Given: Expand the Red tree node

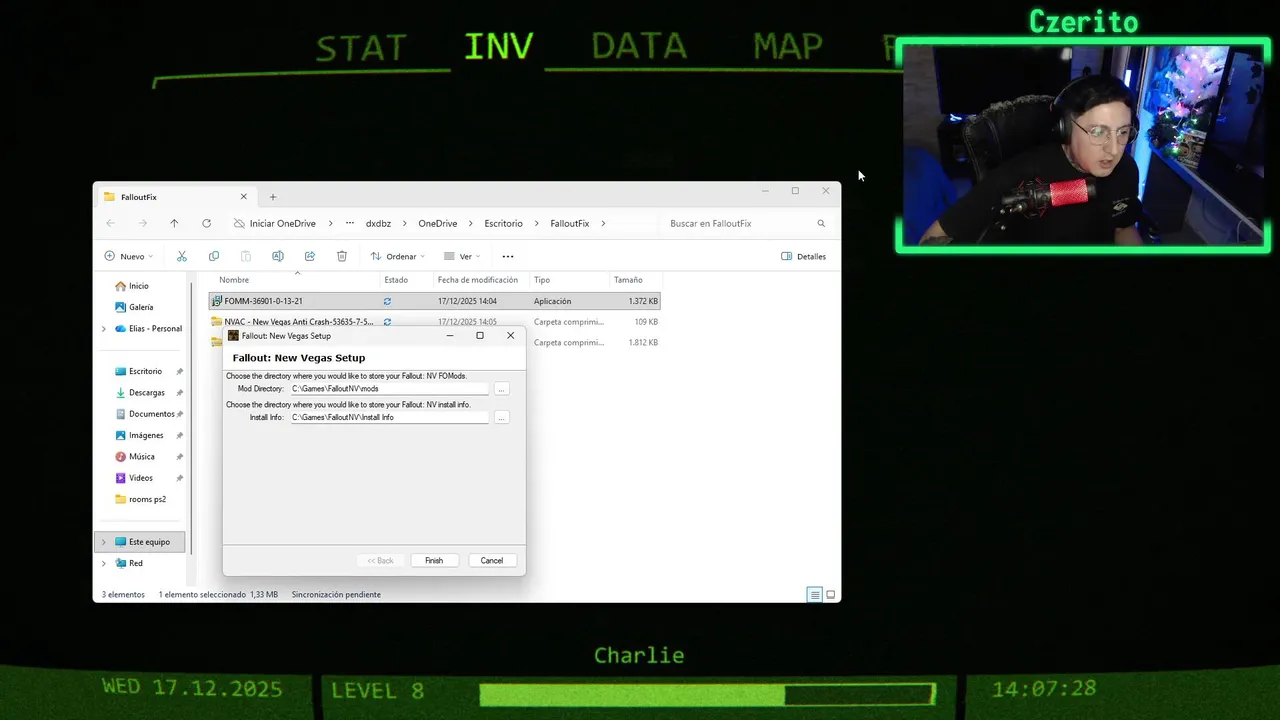Looking at the screenshot, I should click(103, 563).
